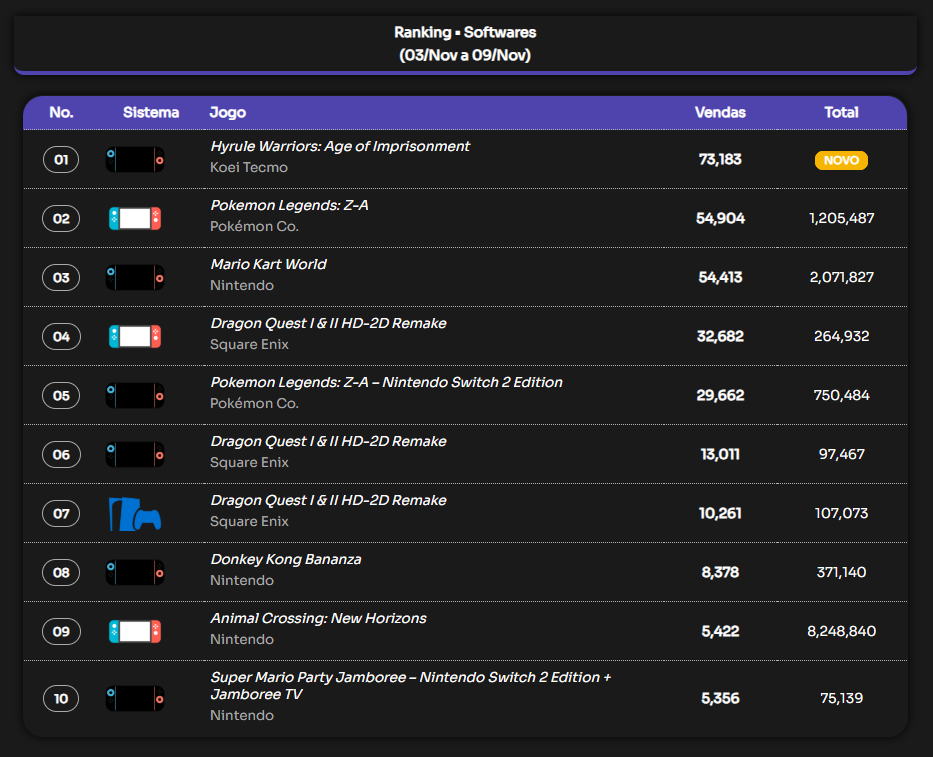Click the Switch 2 icon for Super Mario Party Jamboree
Viewport: 933px width, 757px height.
coord(135,698)
